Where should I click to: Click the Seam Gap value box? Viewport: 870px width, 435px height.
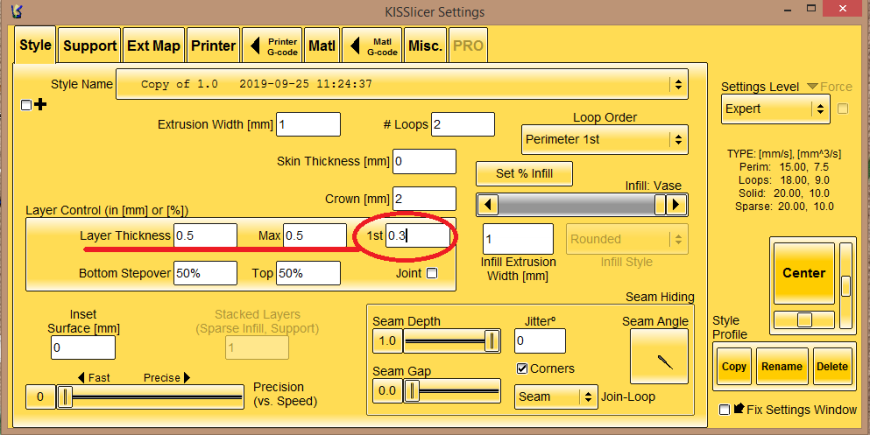pos(387,391)
